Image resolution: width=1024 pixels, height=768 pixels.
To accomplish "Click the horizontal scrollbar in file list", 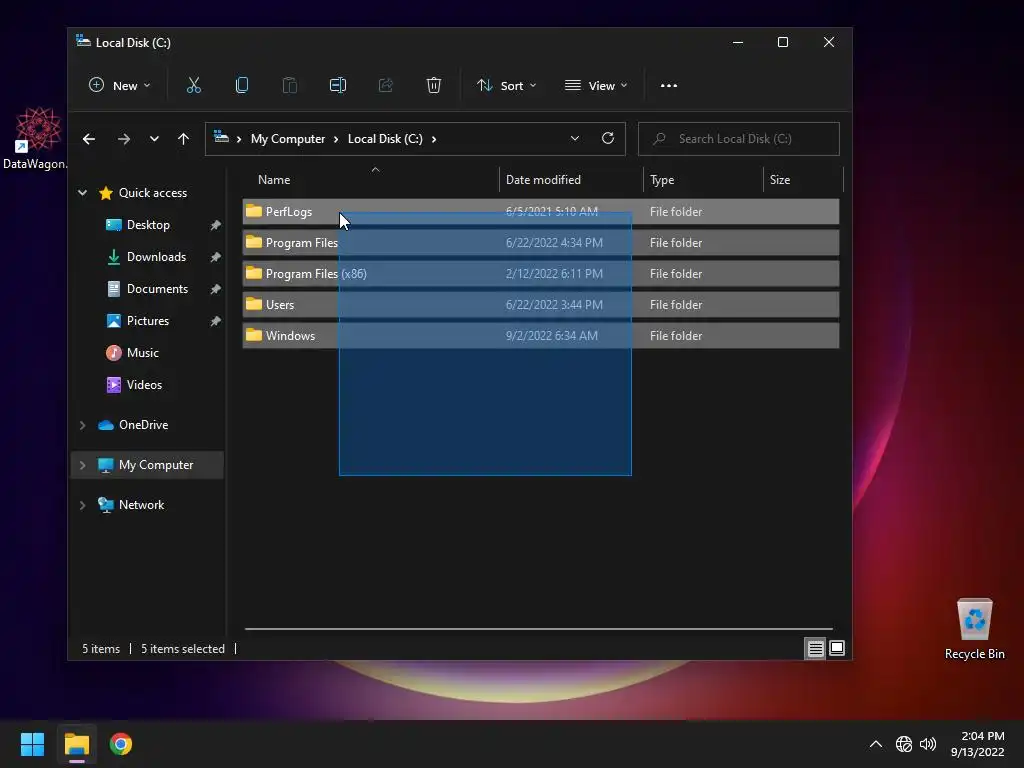I will click(539, 629).
